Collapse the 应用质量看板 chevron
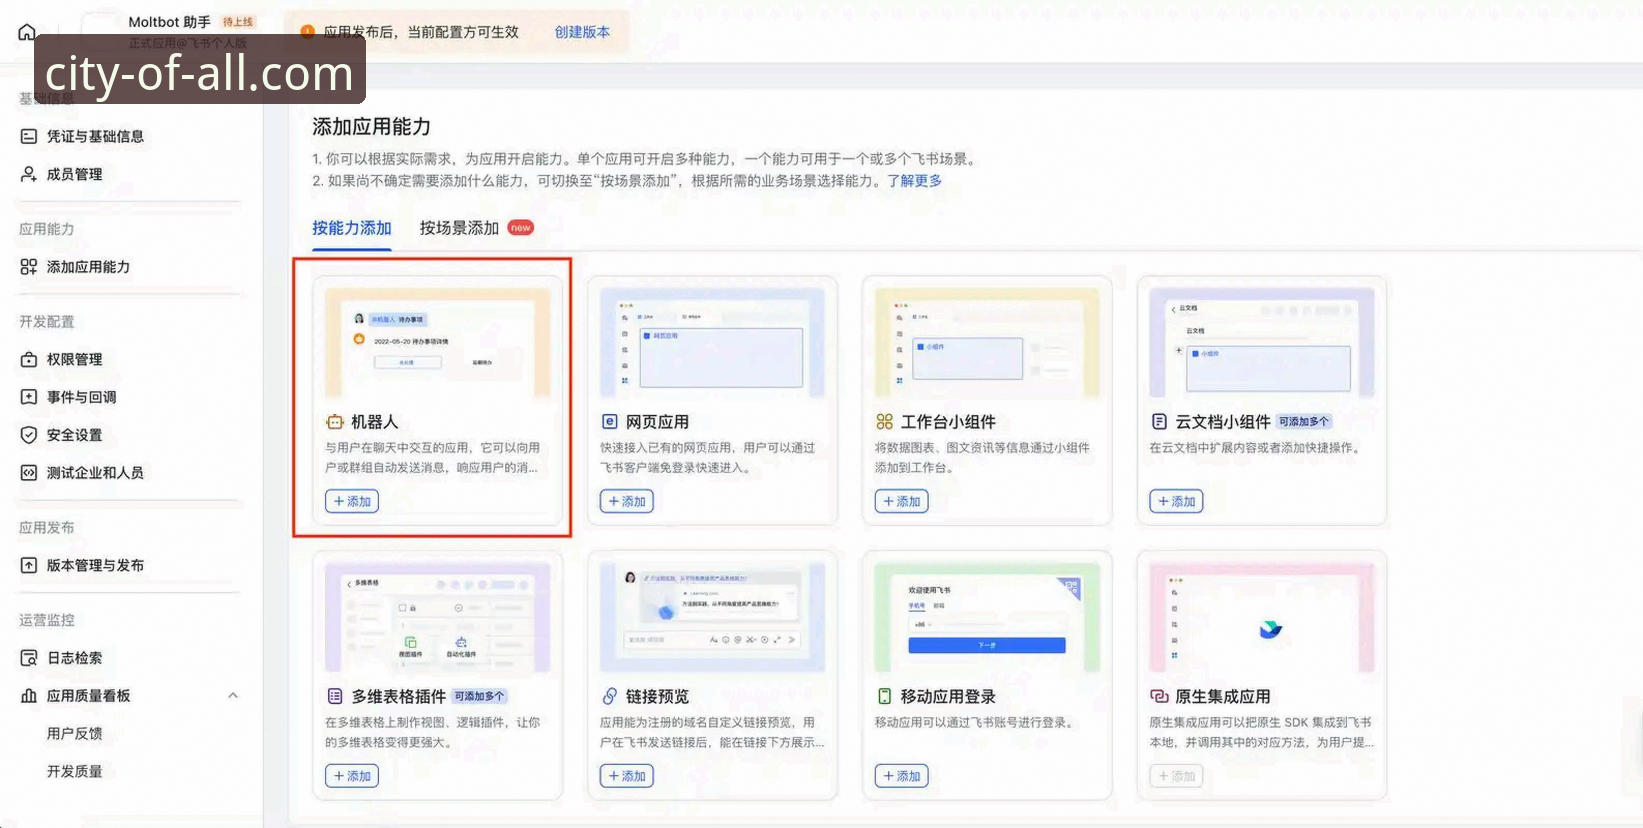Viewport: 1643px width, 828px height. point(233,696)
